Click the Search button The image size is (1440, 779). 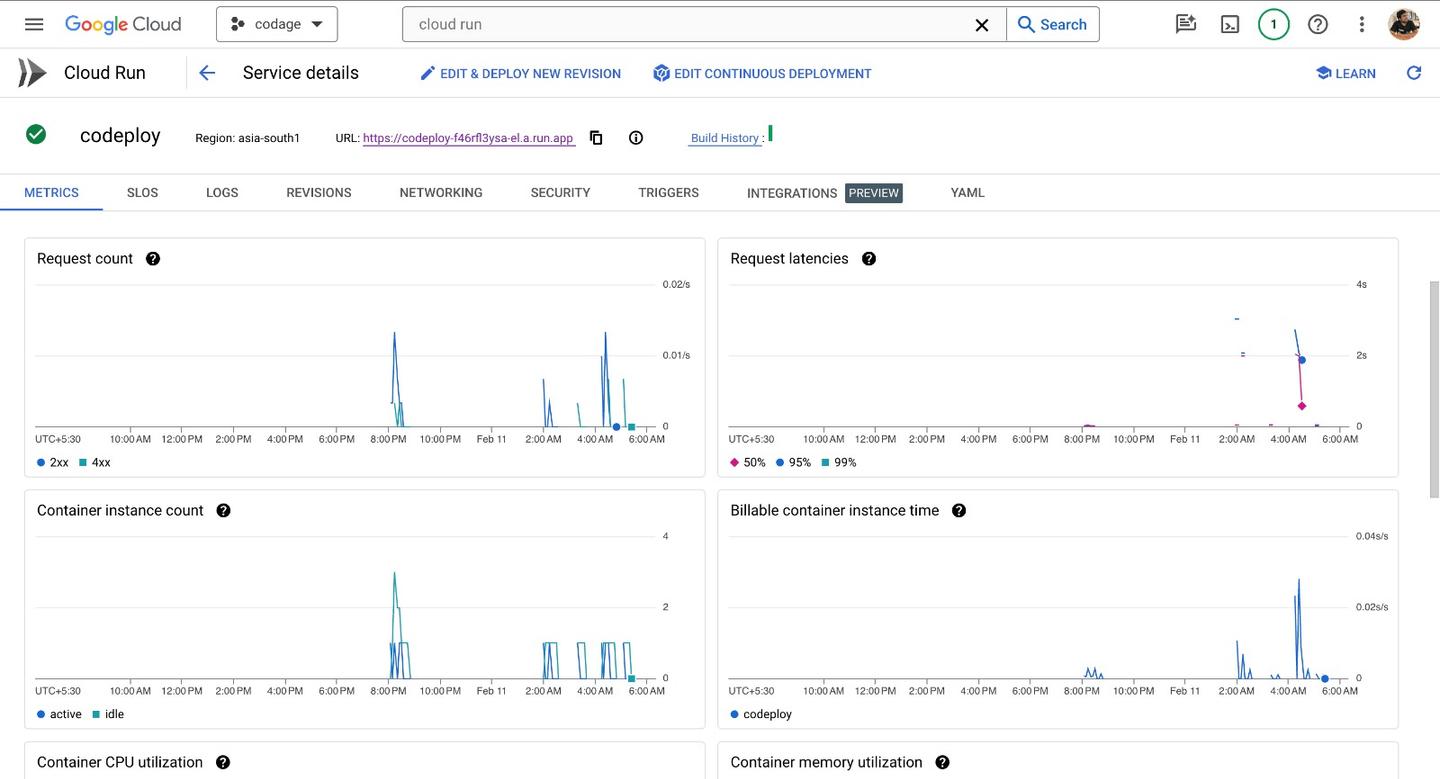tap(1052, 24)
